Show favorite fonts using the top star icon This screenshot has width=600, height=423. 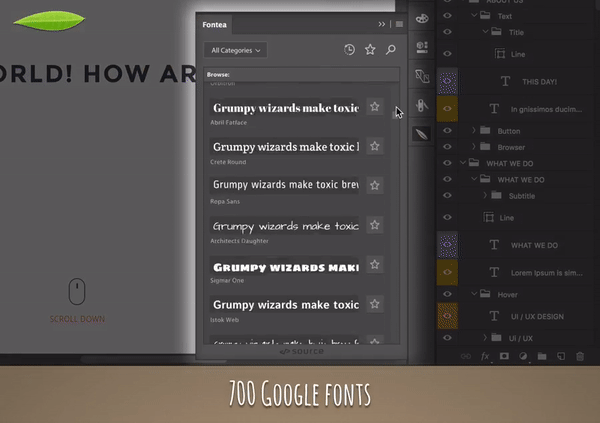coord(370,50)
